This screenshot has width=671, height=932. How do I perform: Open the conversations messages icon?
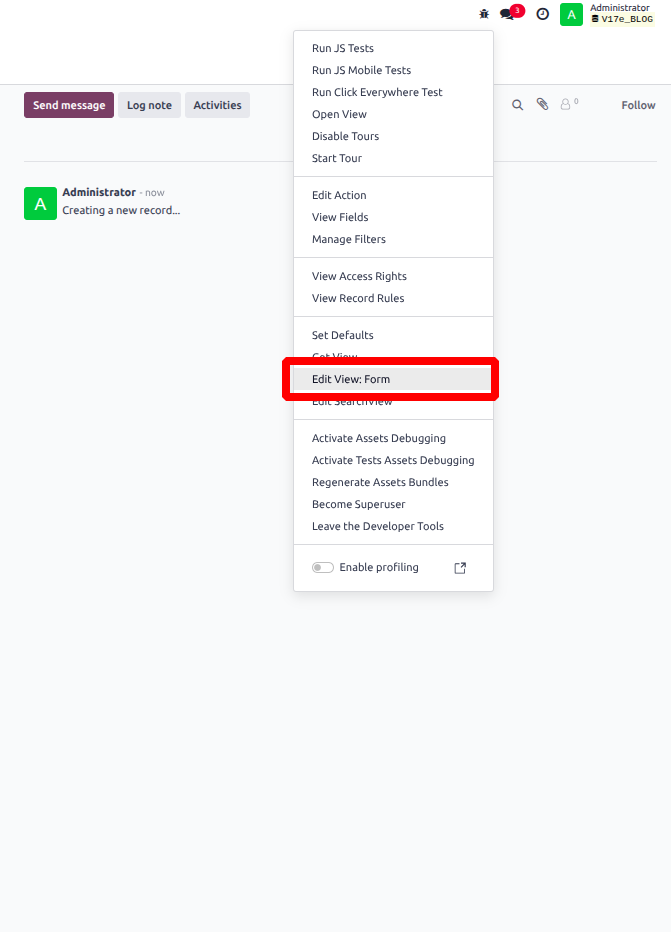click(x=509, y=14)
